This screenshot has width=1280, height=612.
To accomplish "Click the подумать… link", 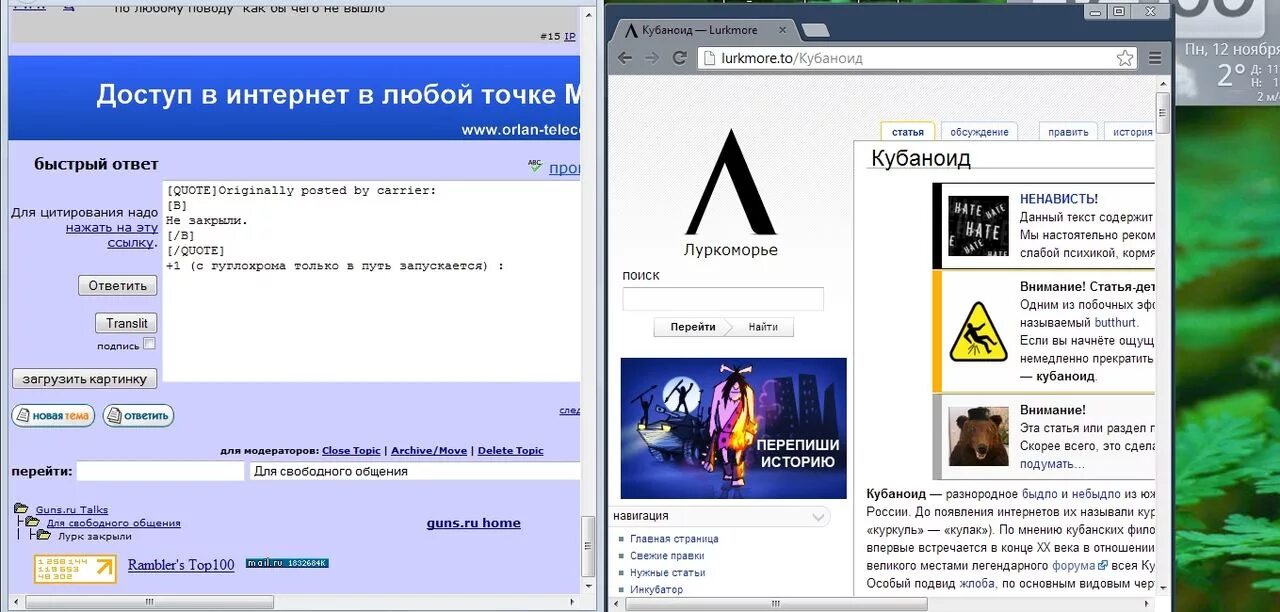I will [1052, 464].
